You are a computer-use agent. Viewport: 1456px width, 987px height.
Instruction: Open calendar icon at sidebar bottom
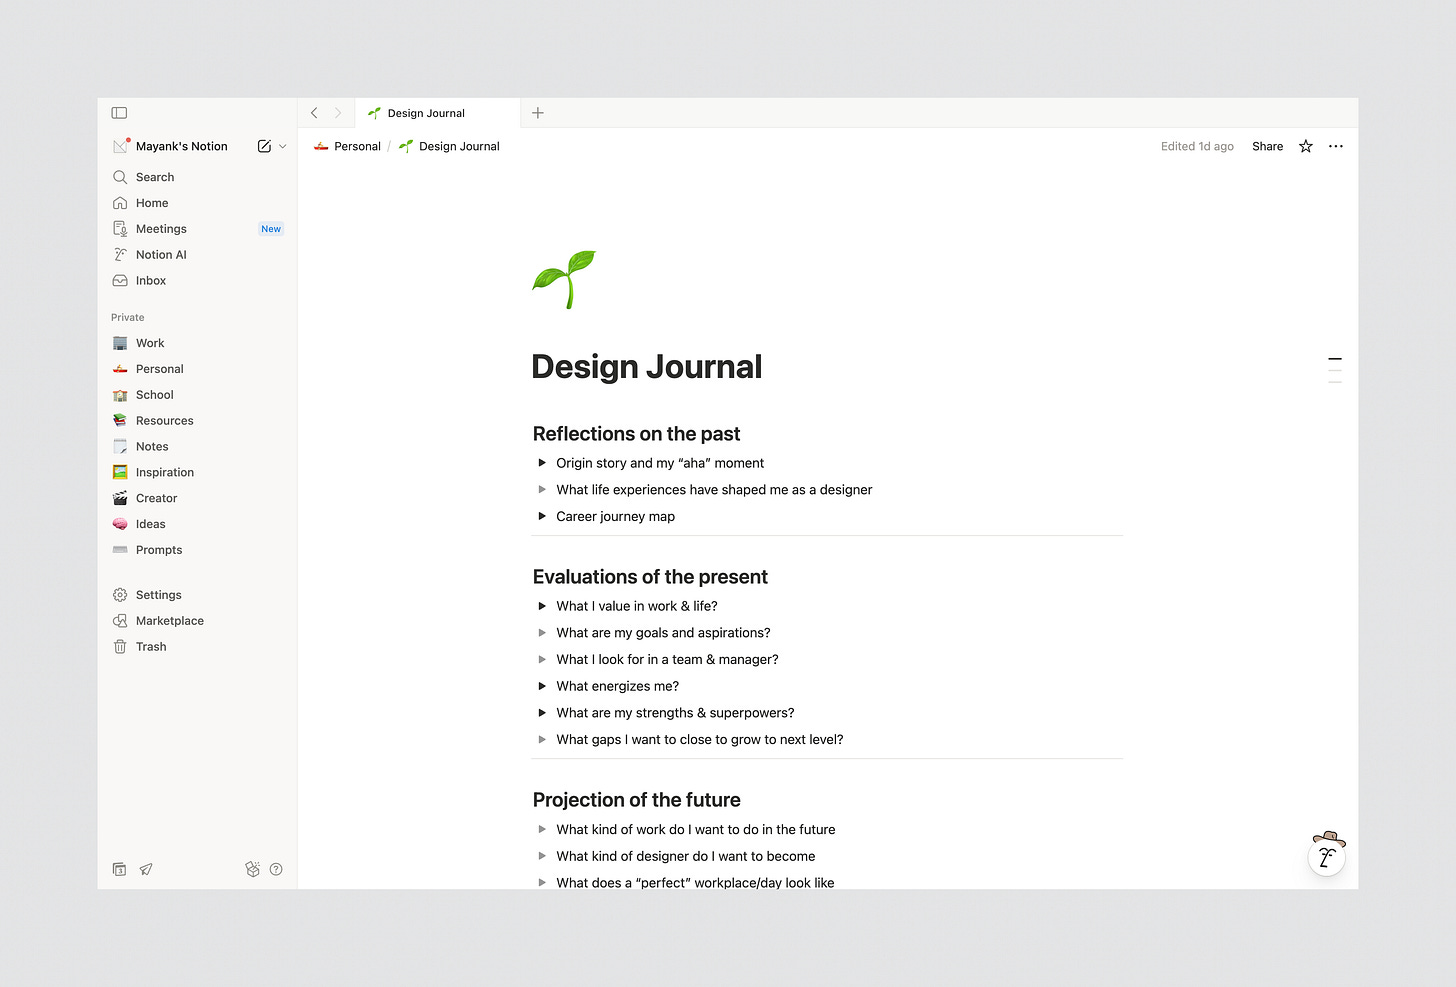tap(120, 869)
